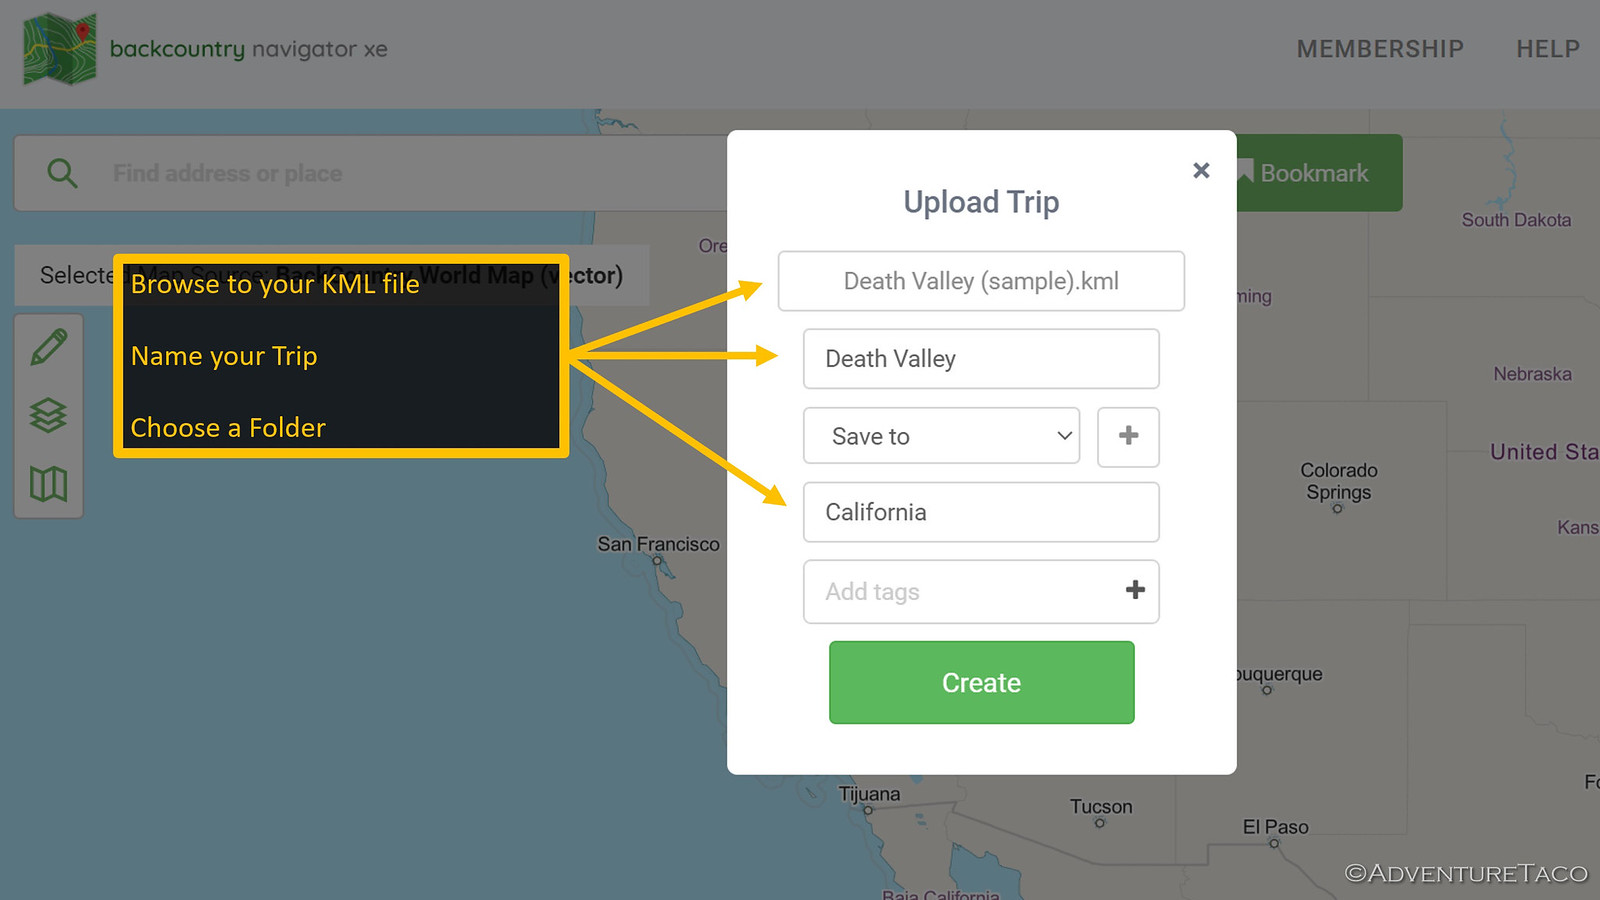Click the Death Valley (sample).kml file field
Image resolution: width=1600 pixels, height=900 pixels.
click(981, 281)
